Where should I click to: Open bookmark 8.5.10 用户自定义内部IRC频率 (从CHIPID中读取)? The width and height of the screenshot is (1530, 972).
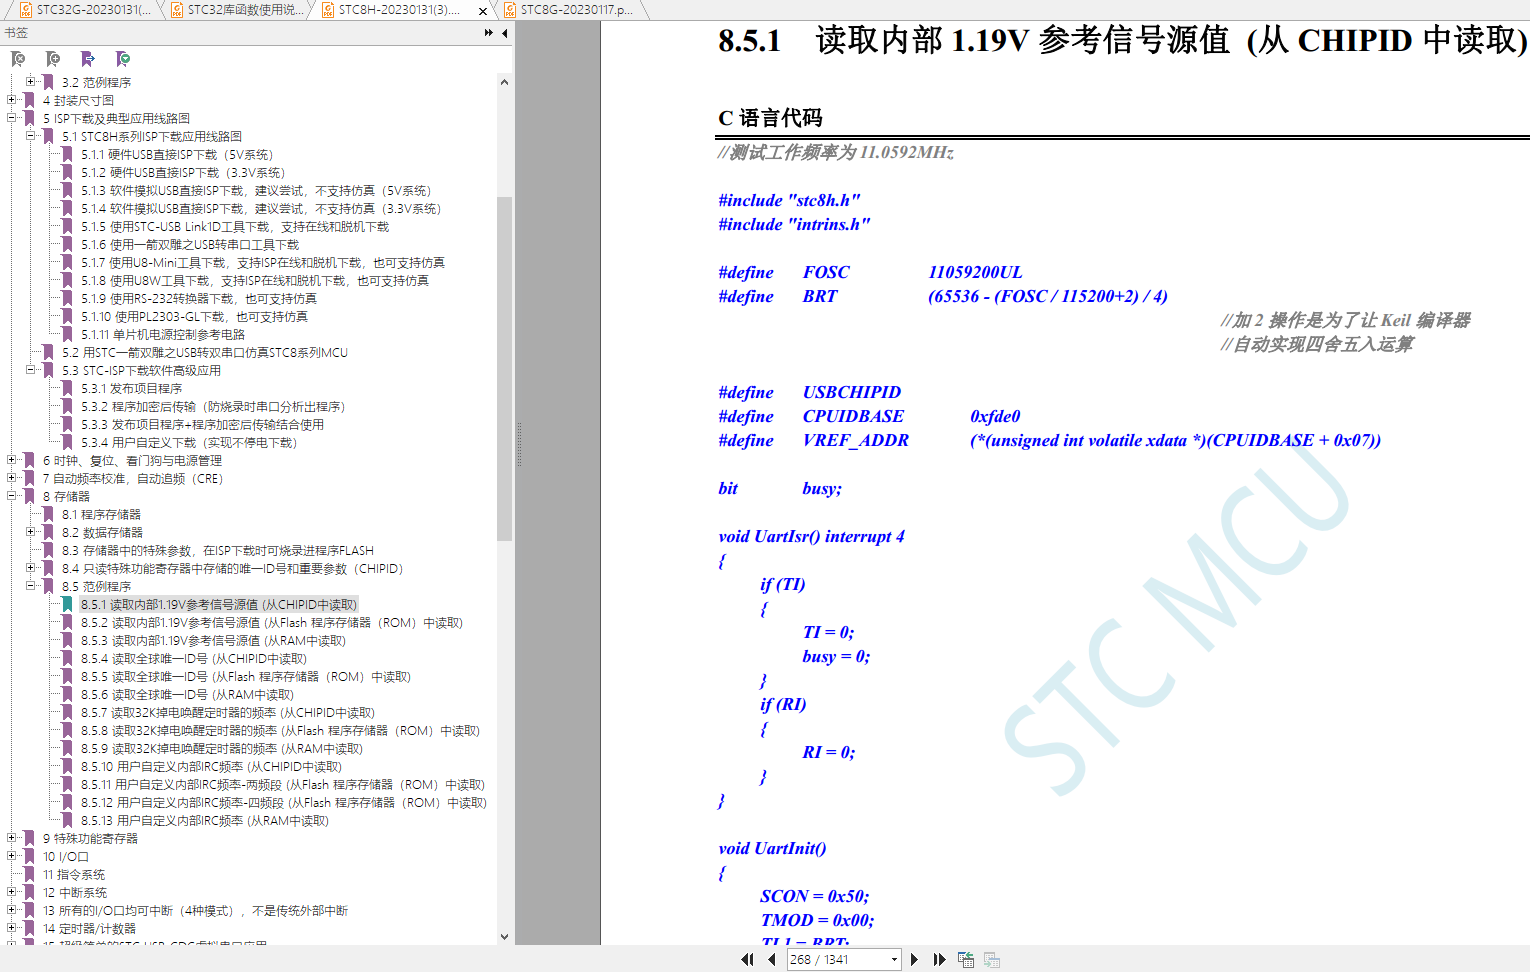(212, 767)
